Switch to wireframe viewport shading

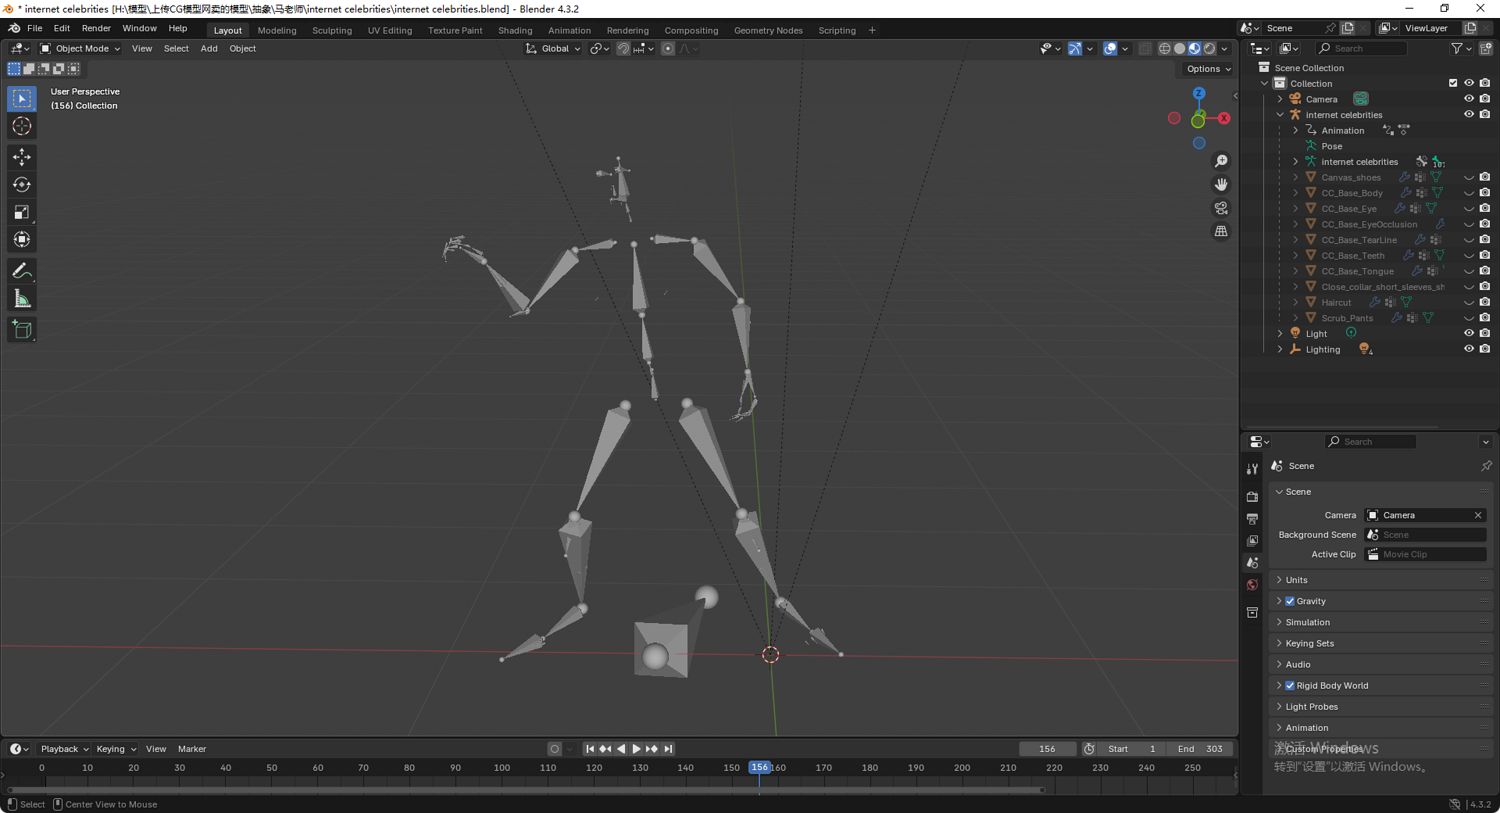pos(1165,48)
